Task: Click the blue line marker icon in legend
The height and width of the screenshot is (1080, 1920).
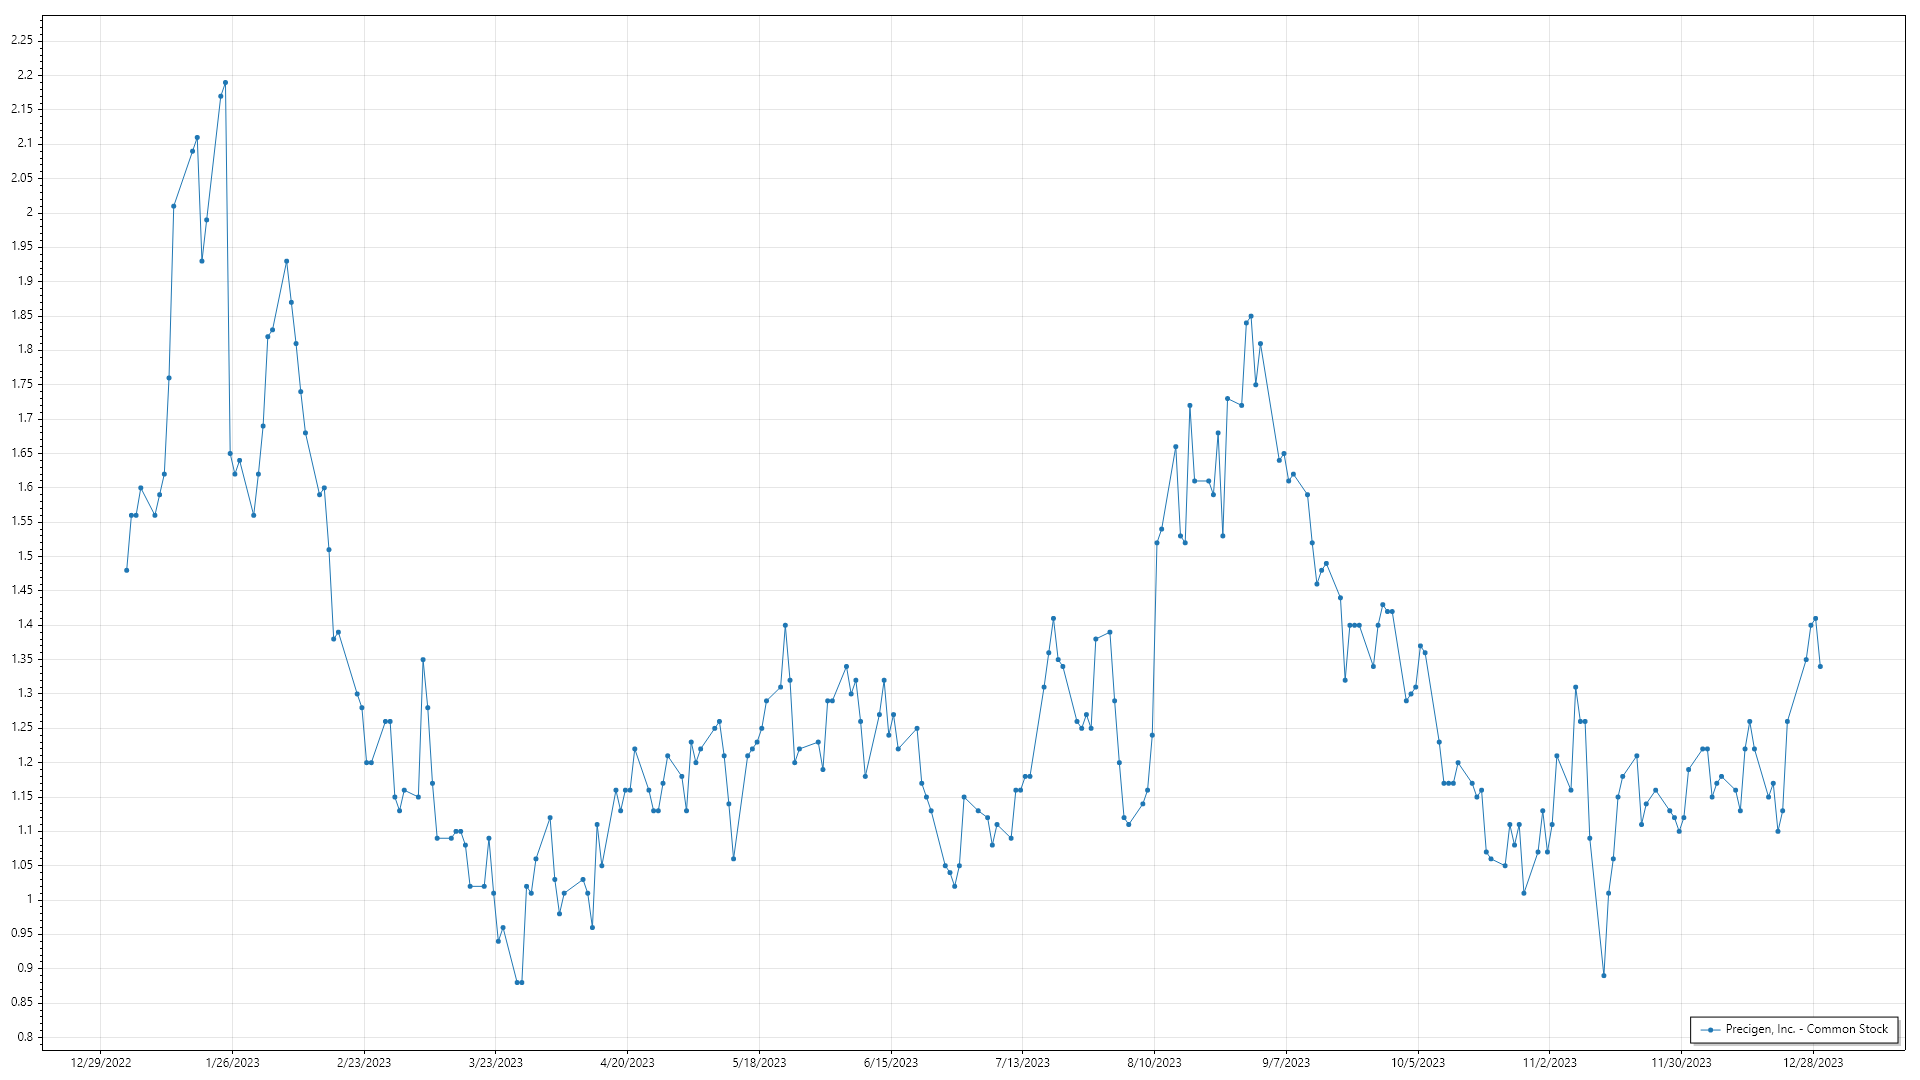Action: [x=1711, y=1030]
